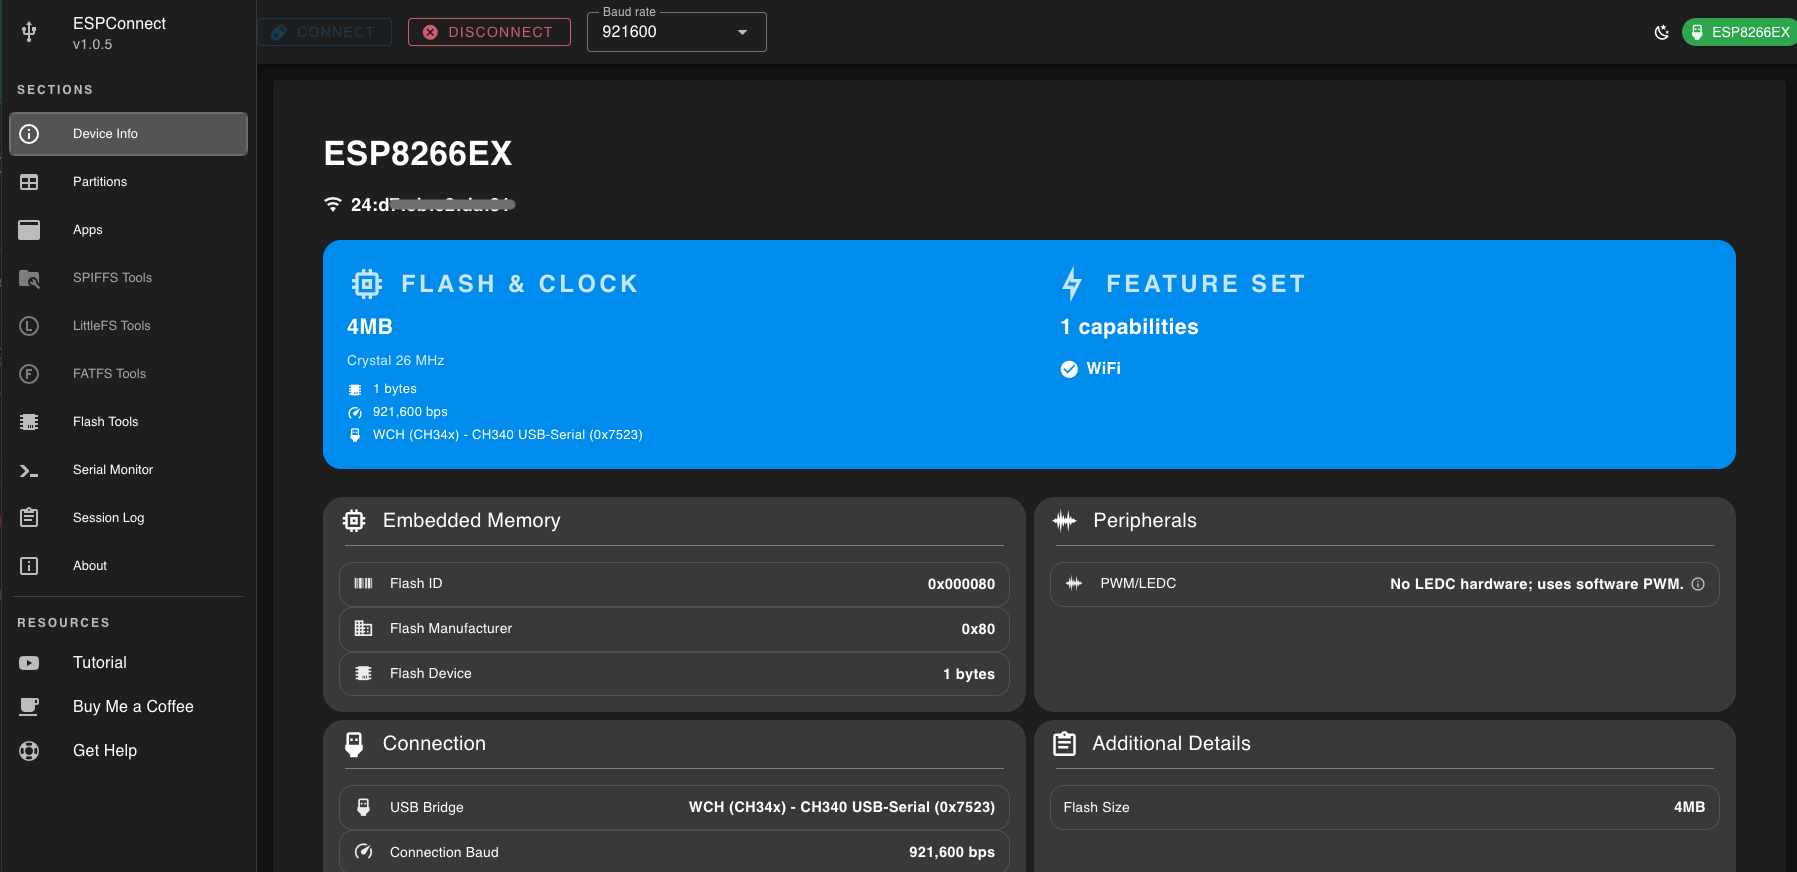Open the Buy Me a Coffee link
1797x872 pixels.
[133, 707]
